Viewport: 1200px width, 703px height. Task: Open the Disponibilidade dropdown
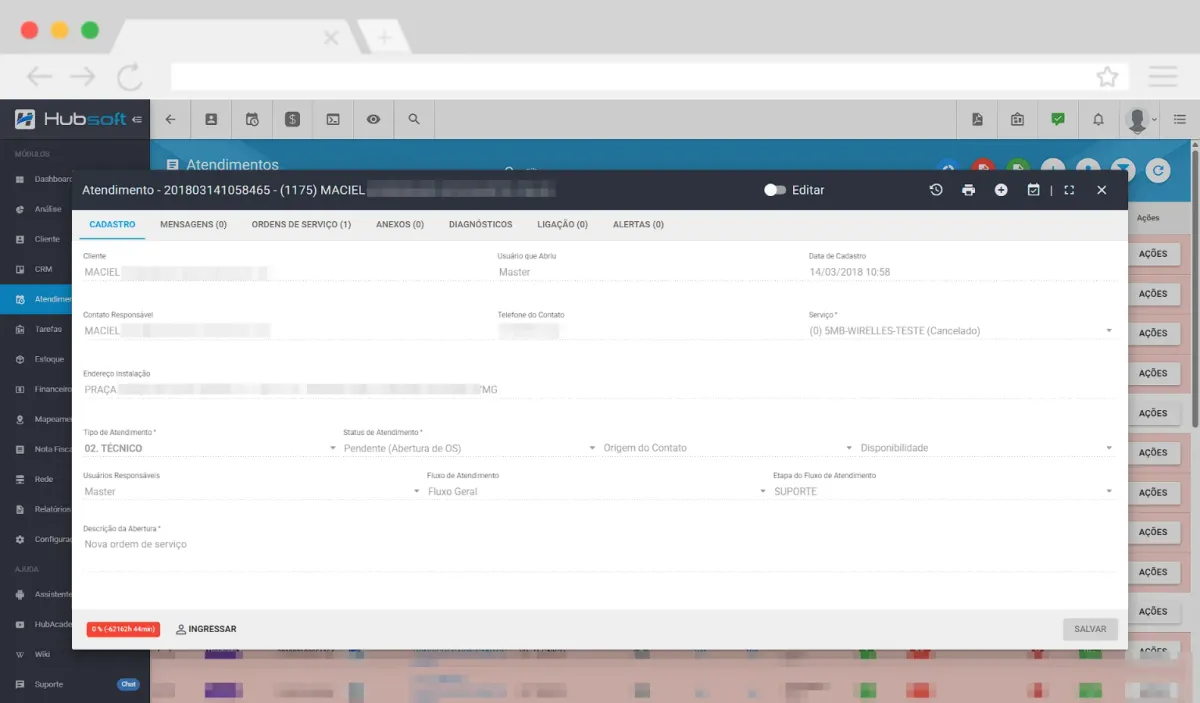pyautogui.click(x=987, y=448)
